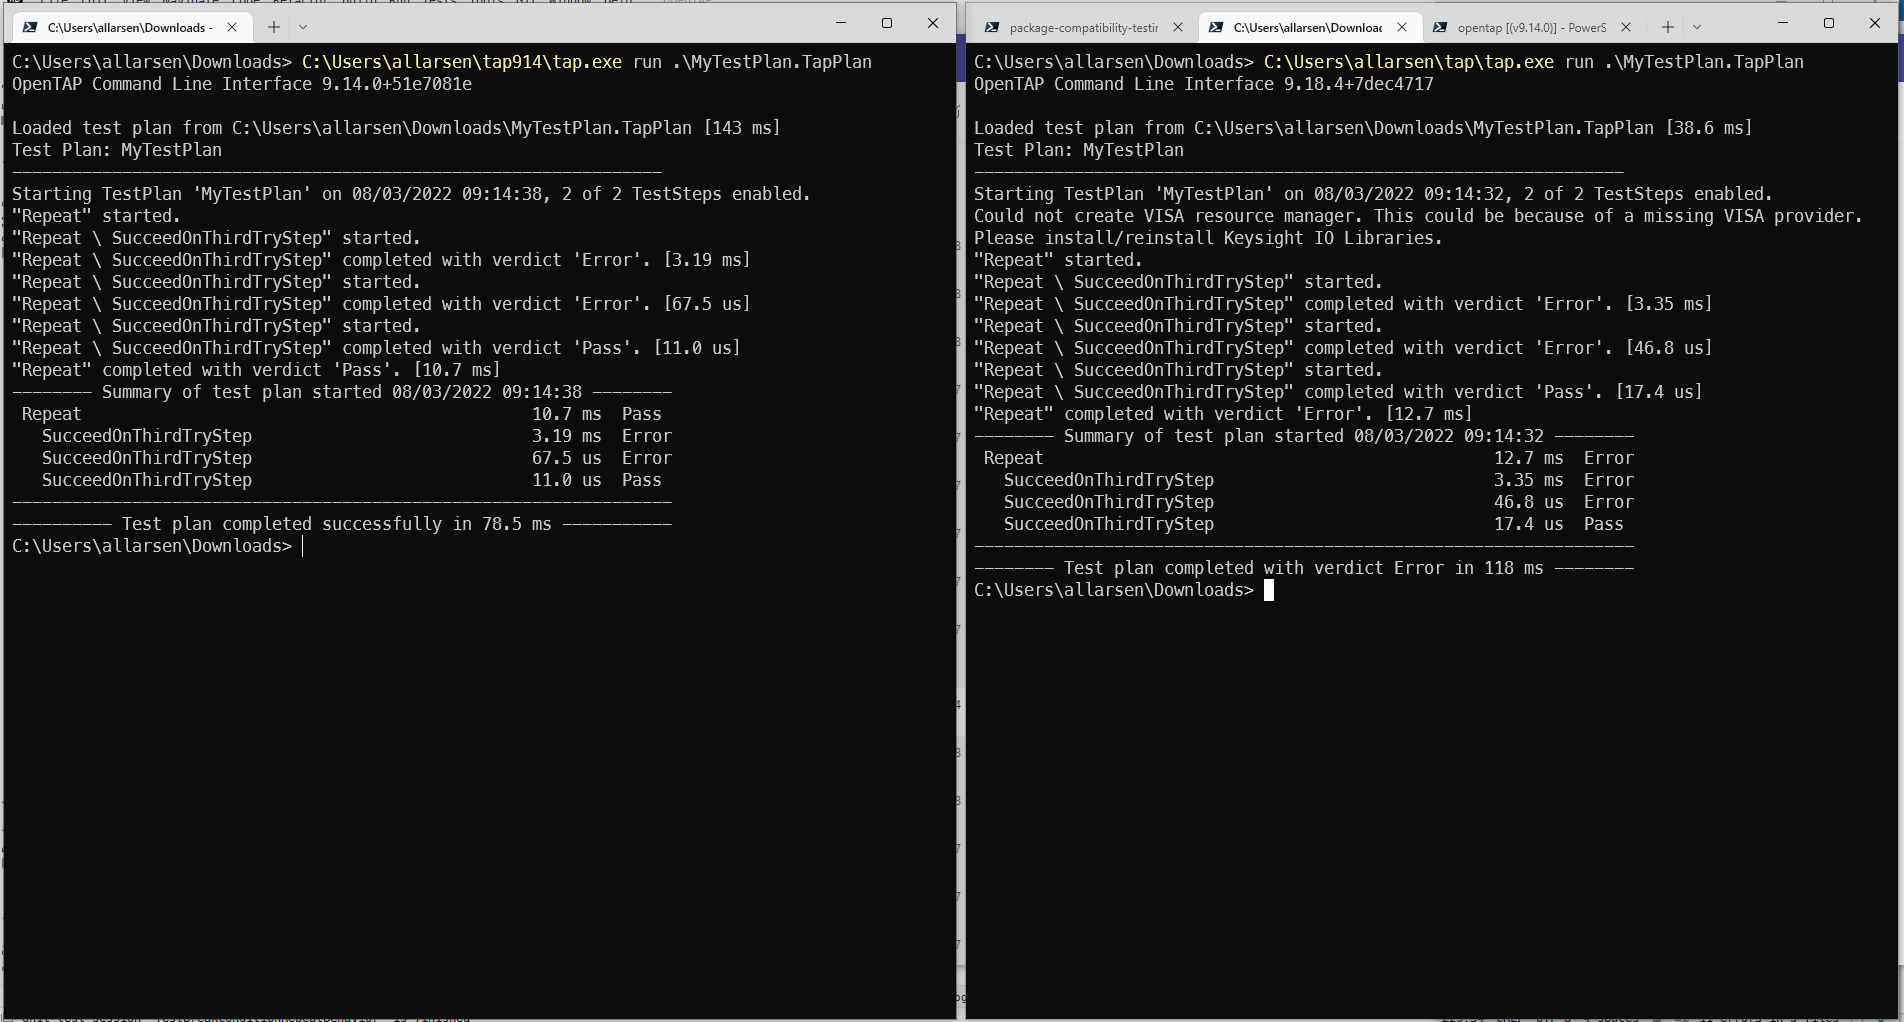
Task: Click the blinking cursor prompt in the right terminal
Action: pos(1269,590)
